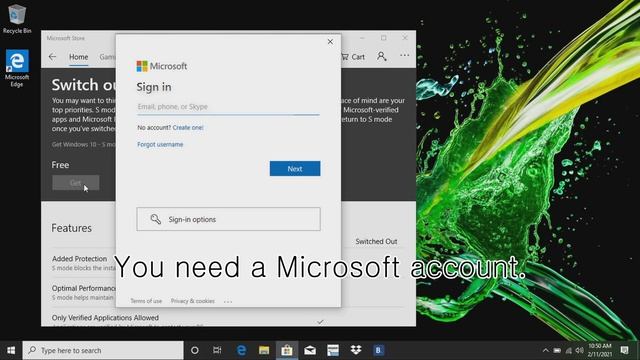Image resolution: width=640 pixels, height=360 pixels.
Task: Click the Added Protection feature text
Action: point(79,259)
